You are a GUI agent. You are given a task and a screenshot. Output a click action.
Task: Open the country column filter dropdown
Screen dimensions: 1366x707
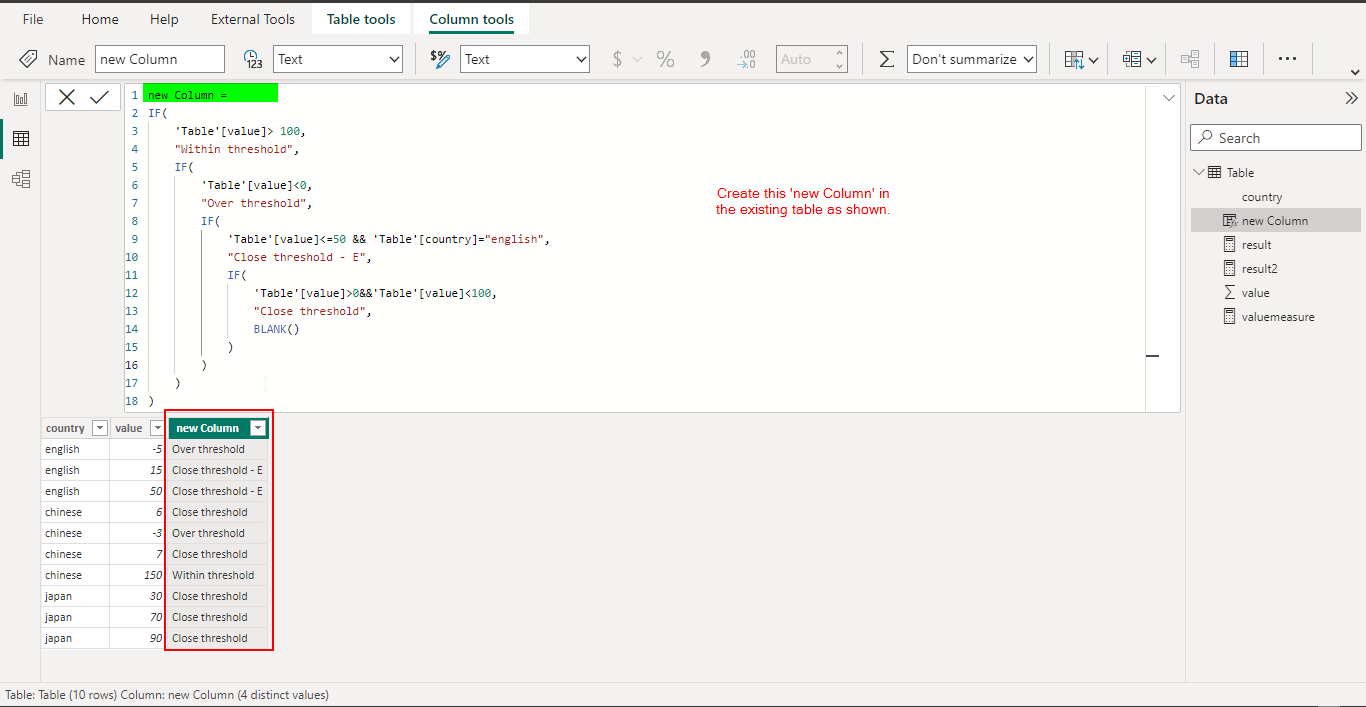coord(99,428)
